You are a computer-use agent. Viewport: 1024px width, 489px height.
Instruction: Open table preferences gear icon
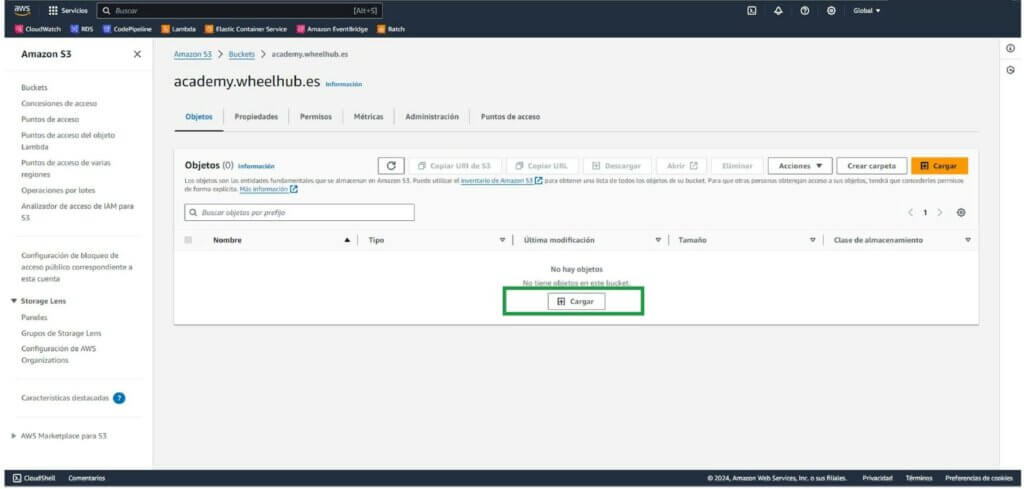tap(961, 213)
